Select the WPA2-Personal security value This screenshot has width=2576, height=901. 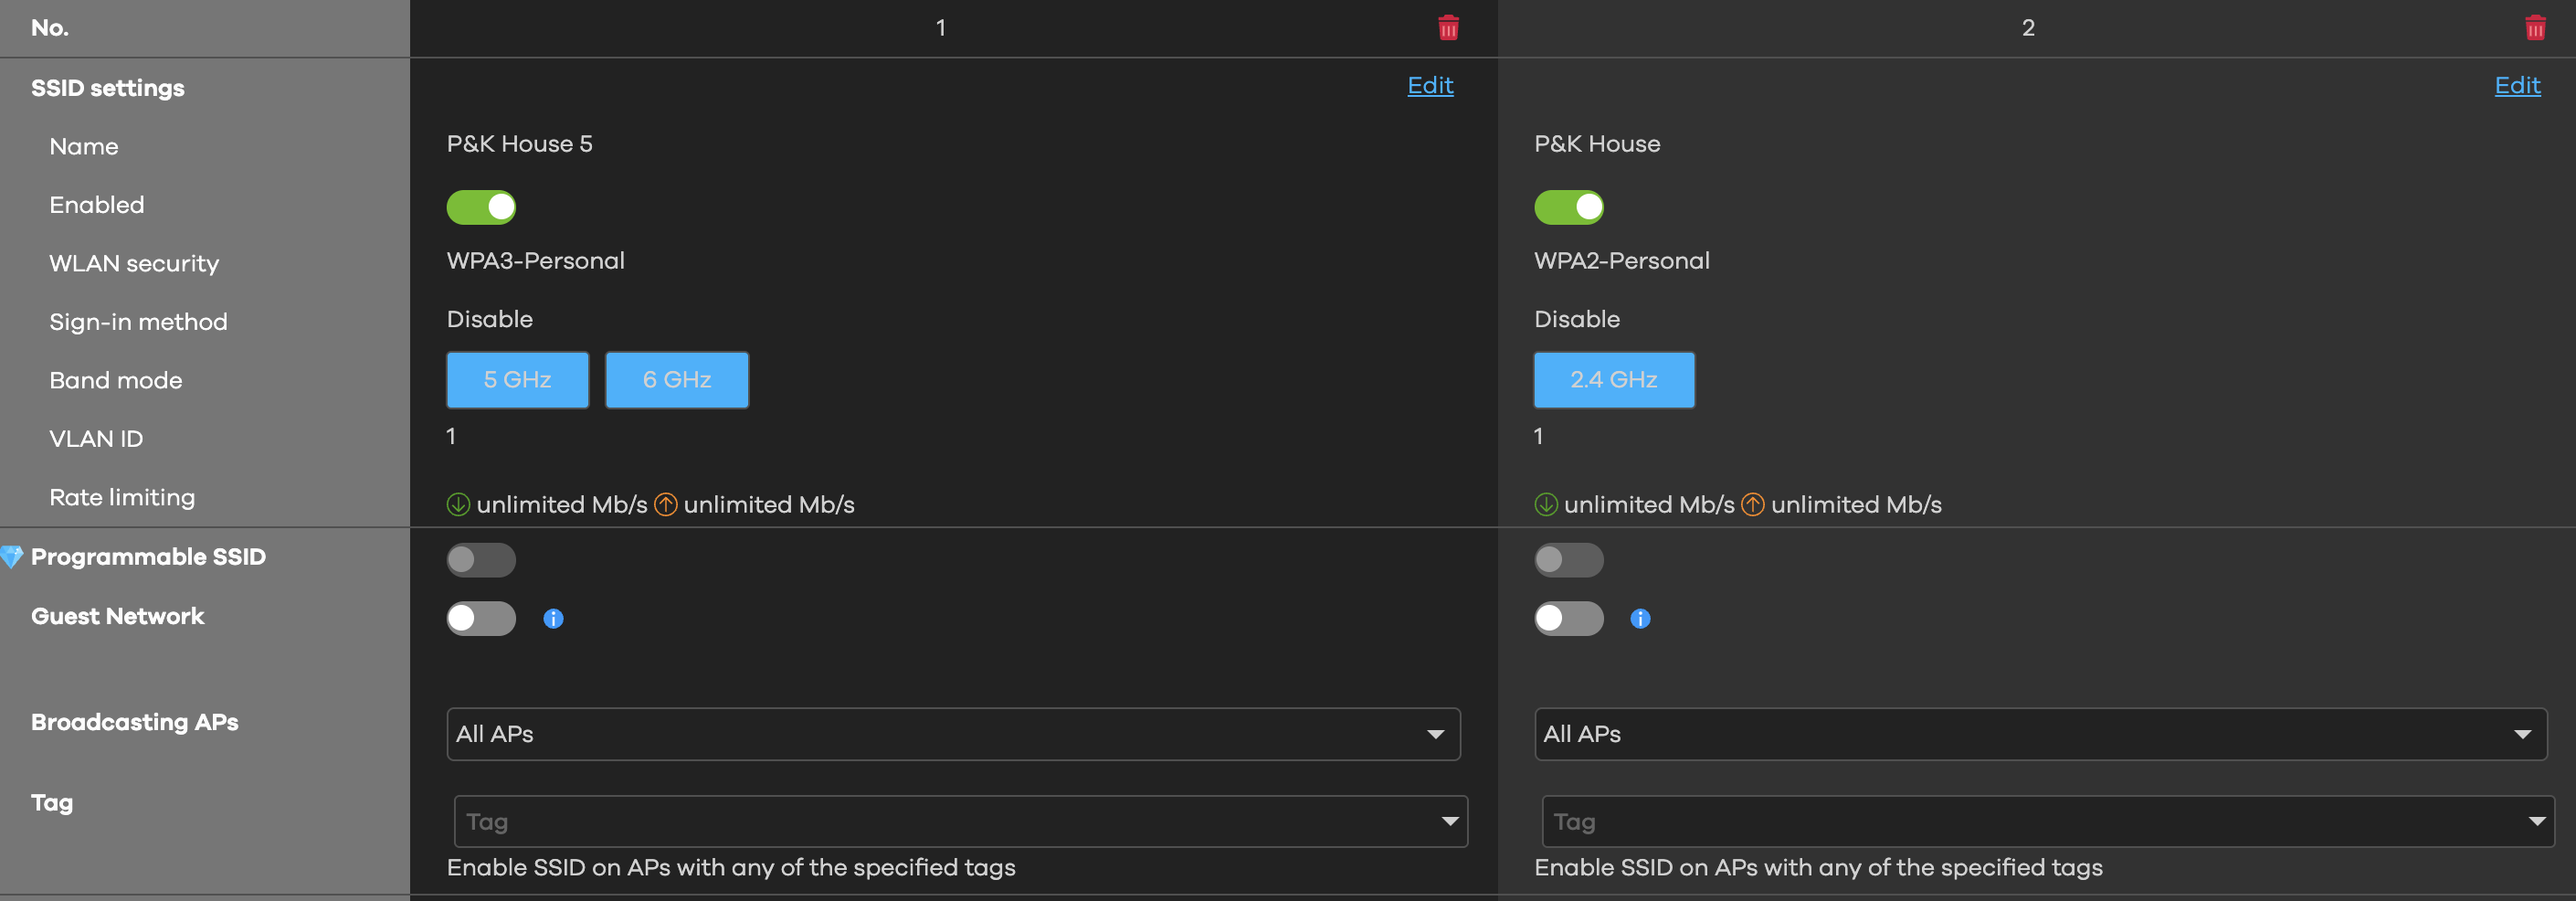tap(1622, 261)
